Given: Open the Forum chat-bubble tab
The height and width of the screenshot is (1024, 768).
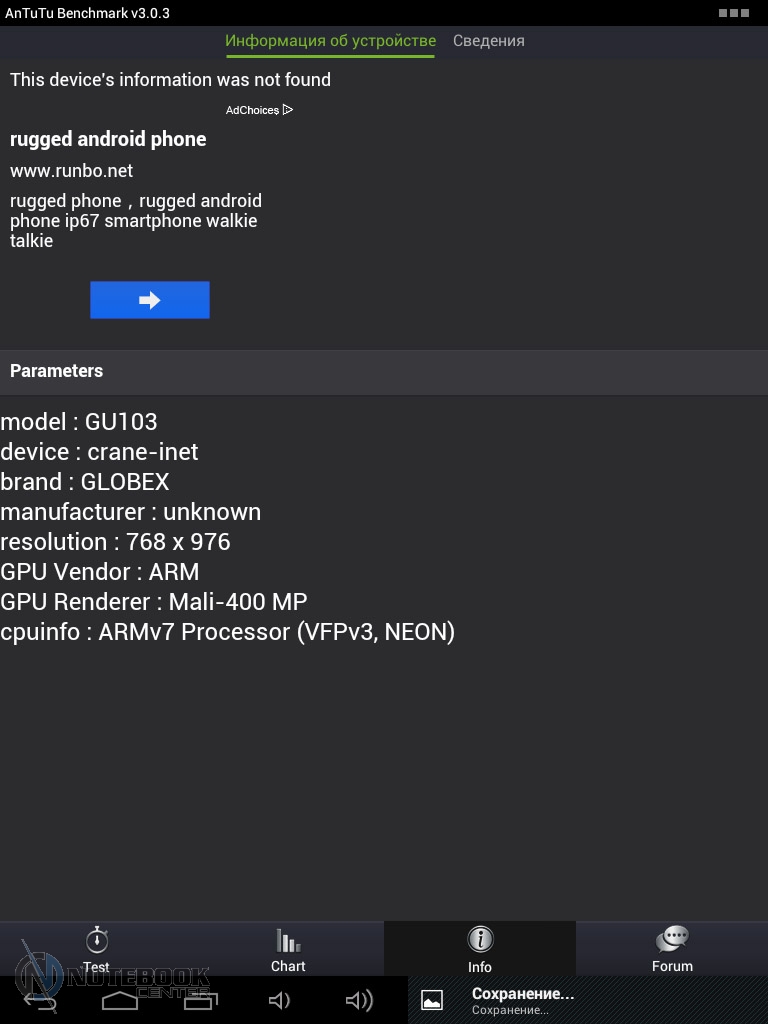Looking at the screenshot, I should click(672, 948).
